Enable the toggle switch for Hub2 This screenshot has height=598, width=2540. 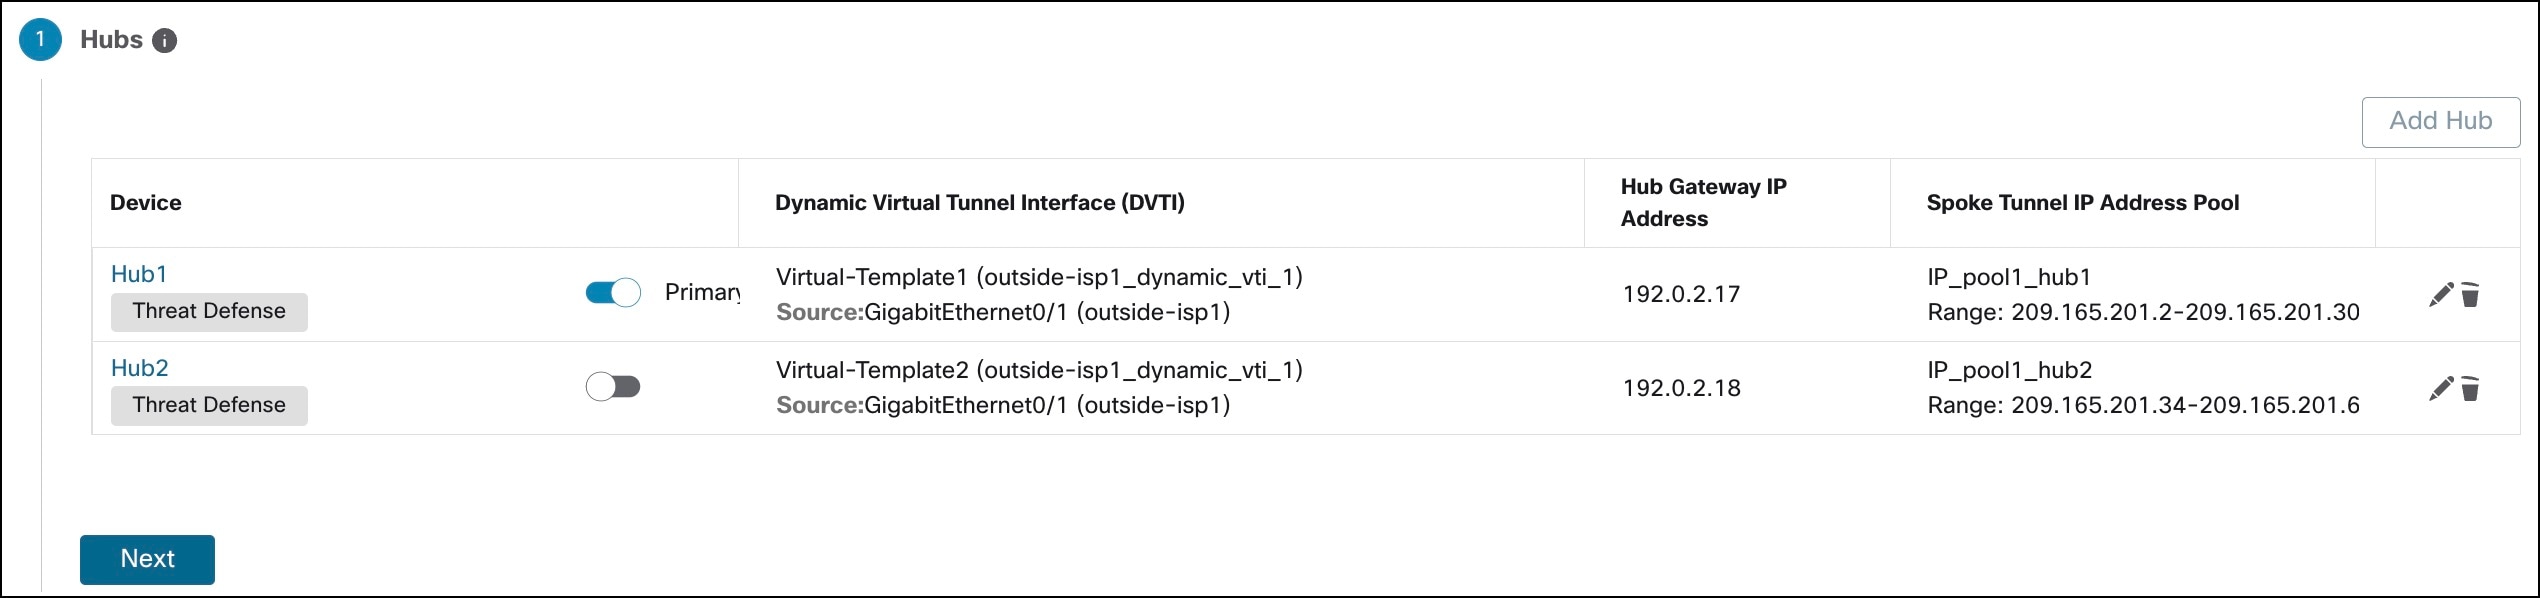pos(612,387)
